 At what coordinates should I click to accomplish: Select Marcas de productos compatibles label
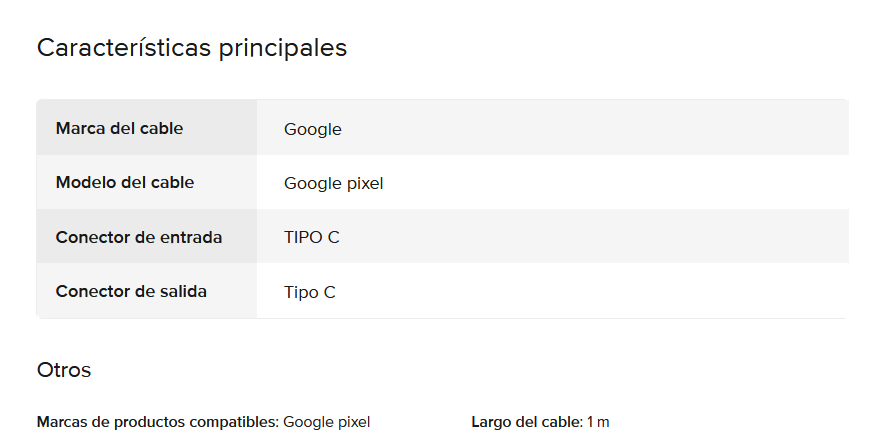click(x=158, y=422)
